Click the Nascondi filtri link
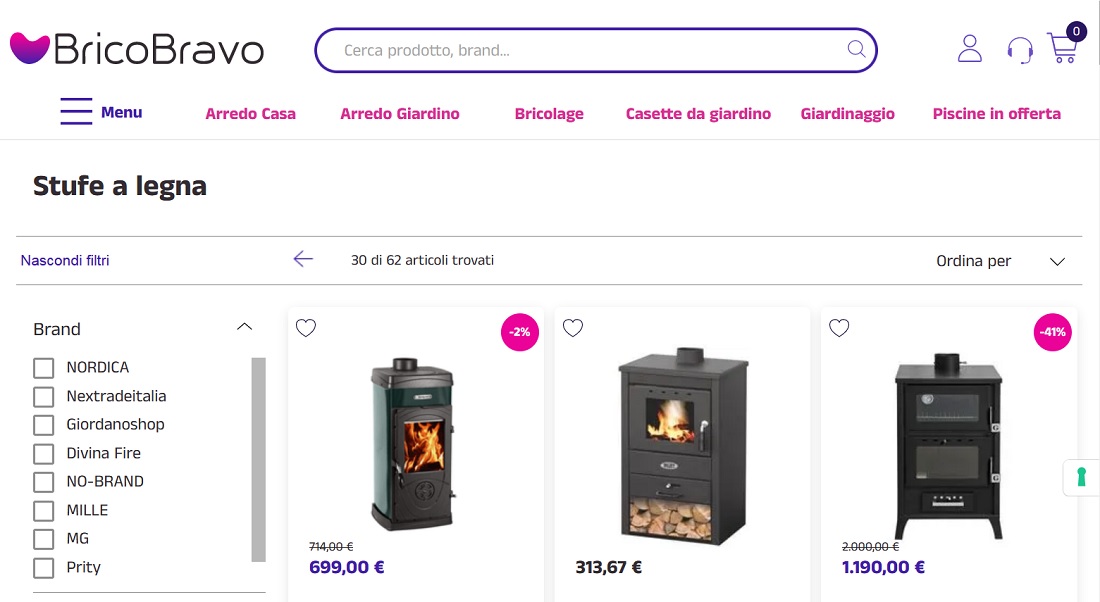The height and width of the screenshot is (602, 1100). click(x=65, y=260)
